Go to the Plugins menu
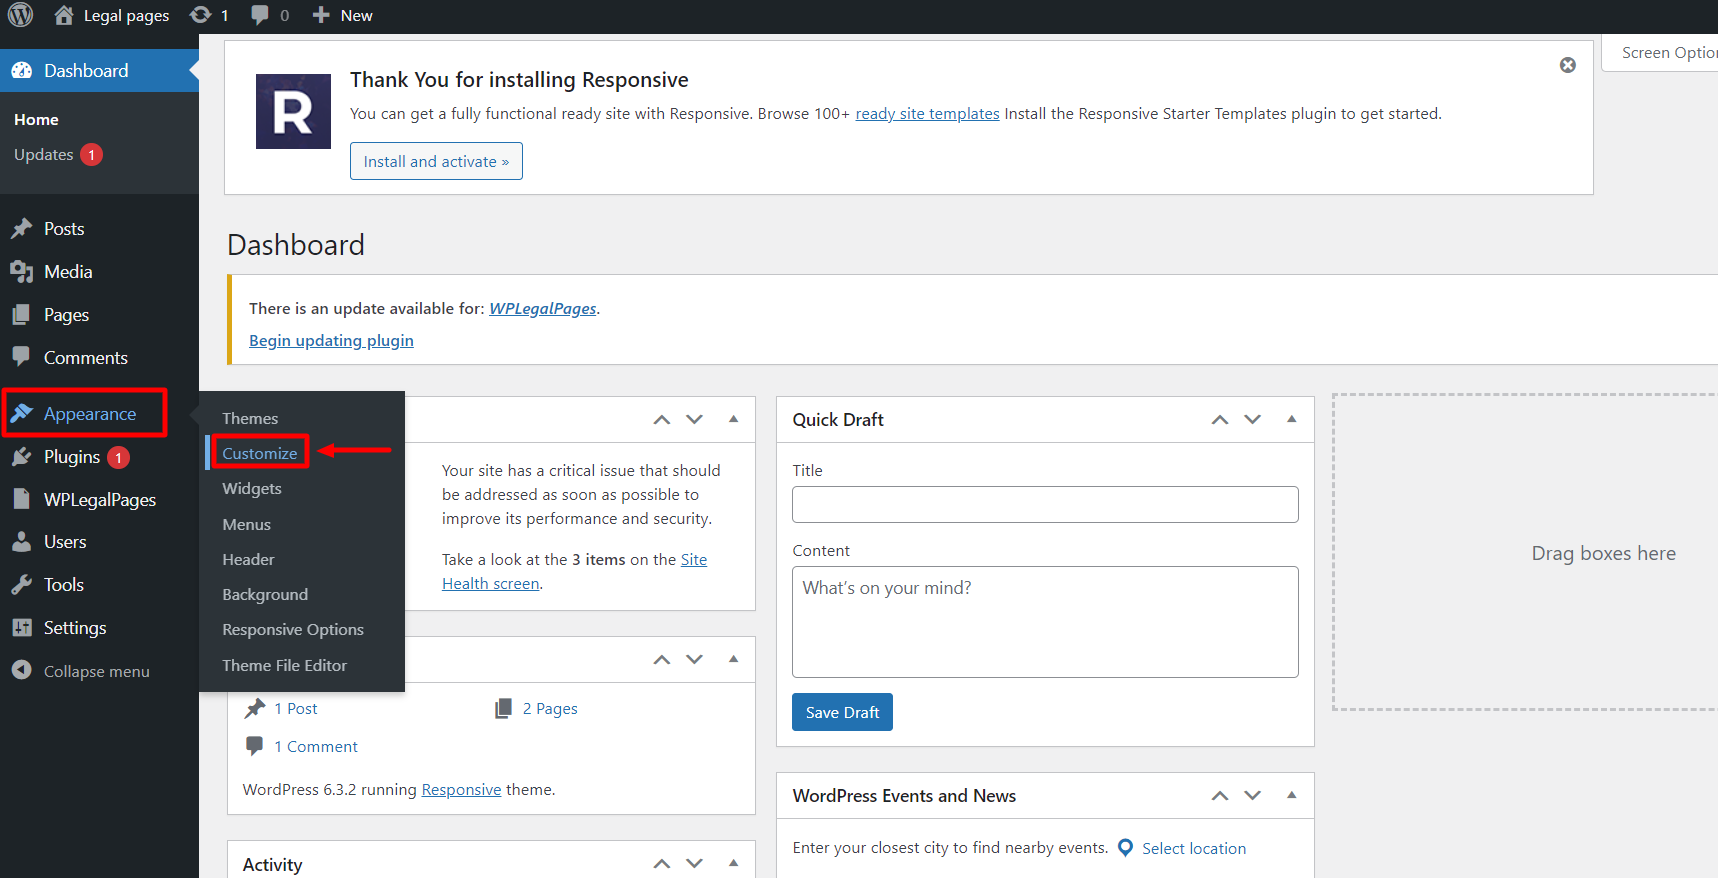Viewport: 1718px width, 878px height. tap(72, 457)
